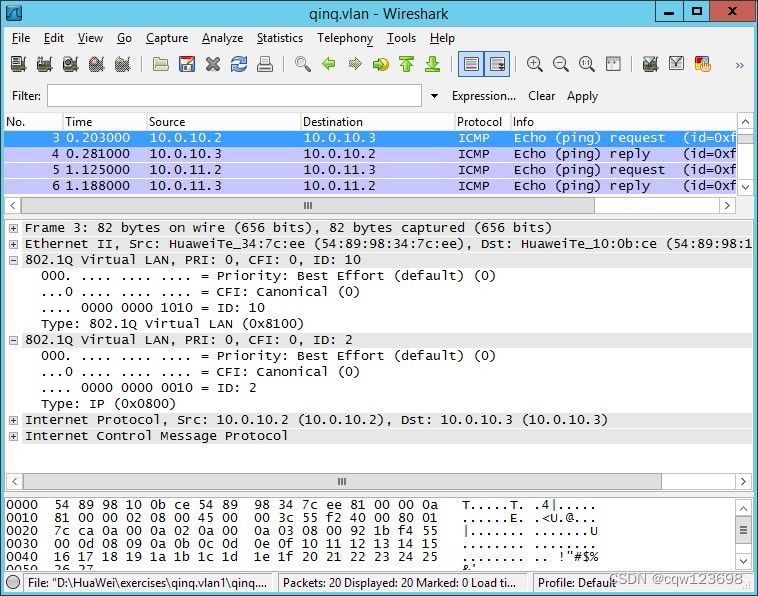
Task: Sort by Destination column header
Action: coord(378,122)
